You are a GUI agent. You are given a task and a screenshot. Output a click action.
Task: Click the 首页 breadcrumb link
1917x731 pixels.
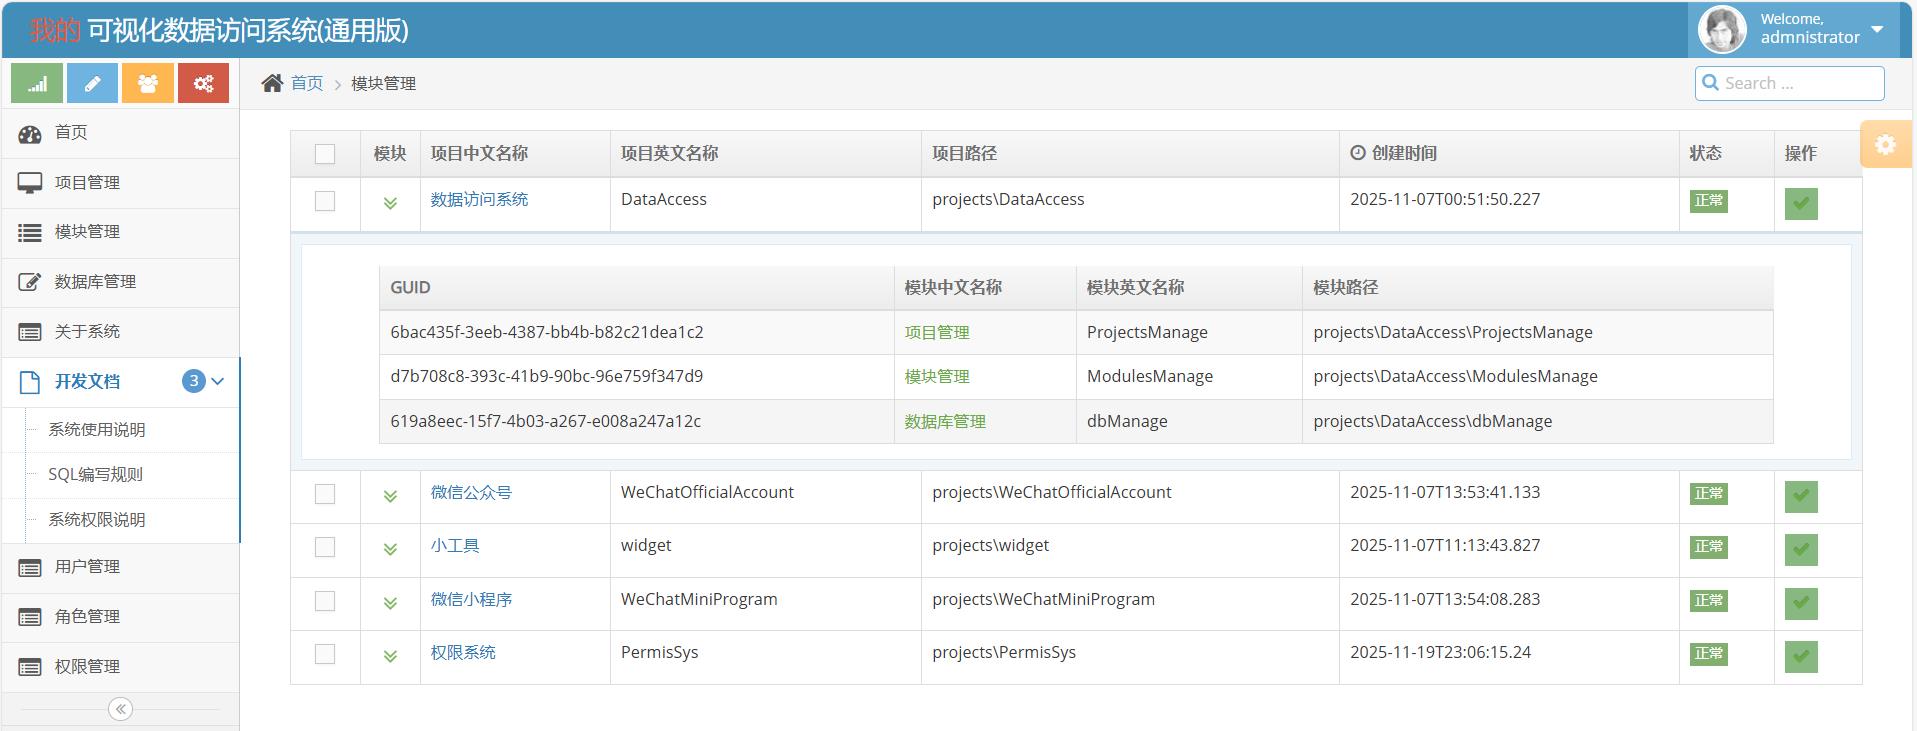[307, 83]
